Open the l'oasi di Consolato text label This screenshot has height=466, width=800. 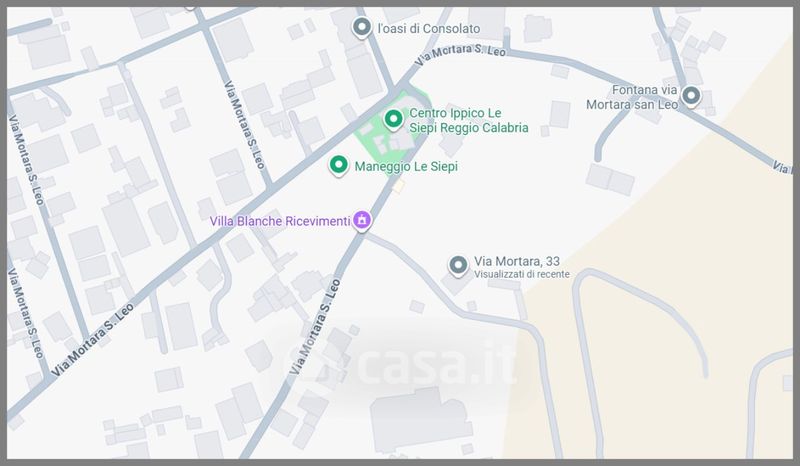(x=429, y=29)
